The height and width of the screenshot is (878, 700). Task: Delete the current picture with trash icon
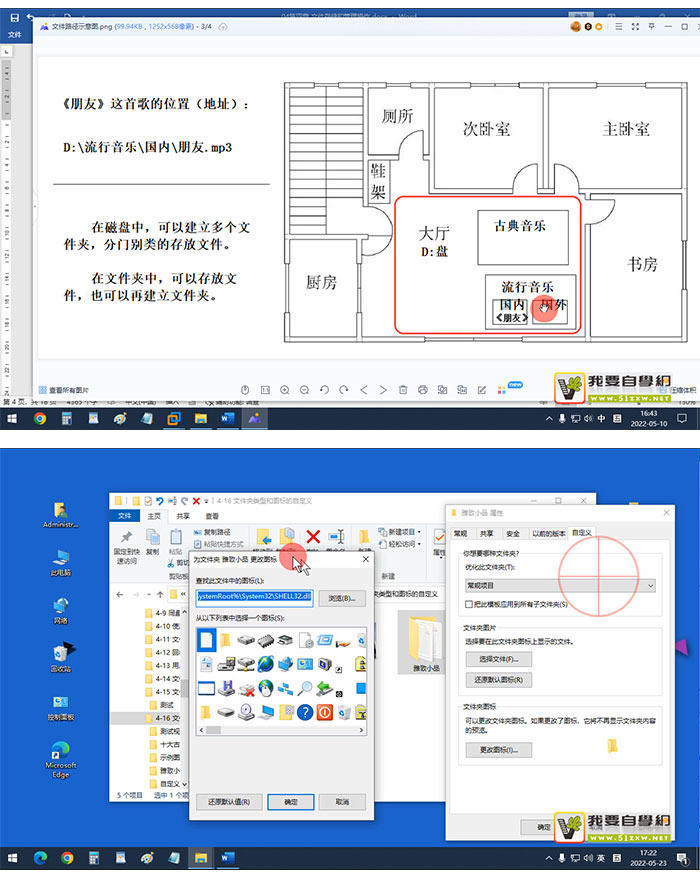click(x=403, y=390)
